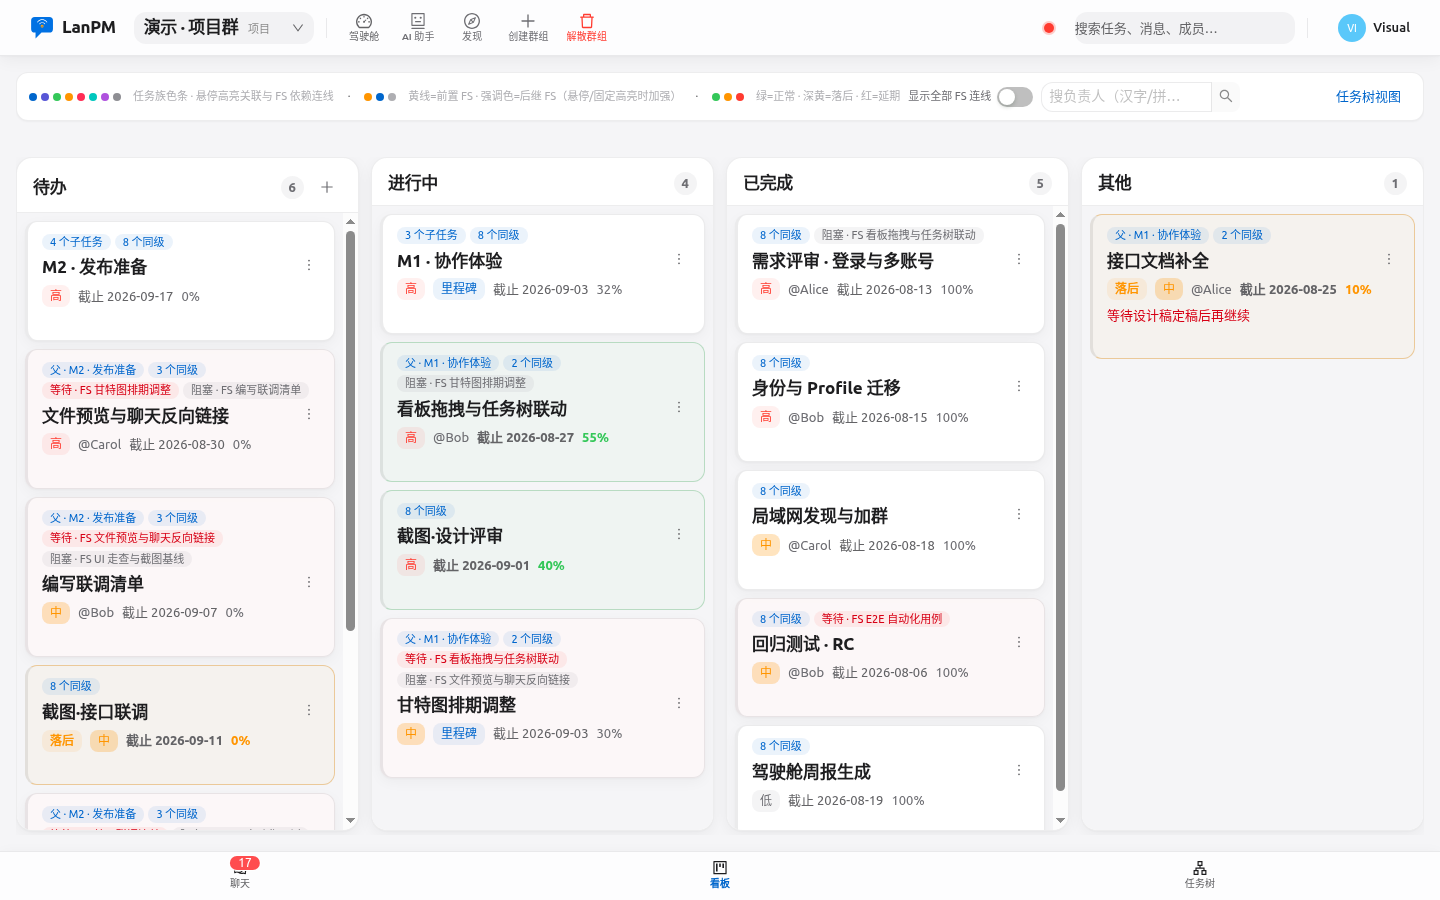Toggle 显示全部 FS 连线 switch
The image size is (1440, 900).
[x=1015, y=97]
